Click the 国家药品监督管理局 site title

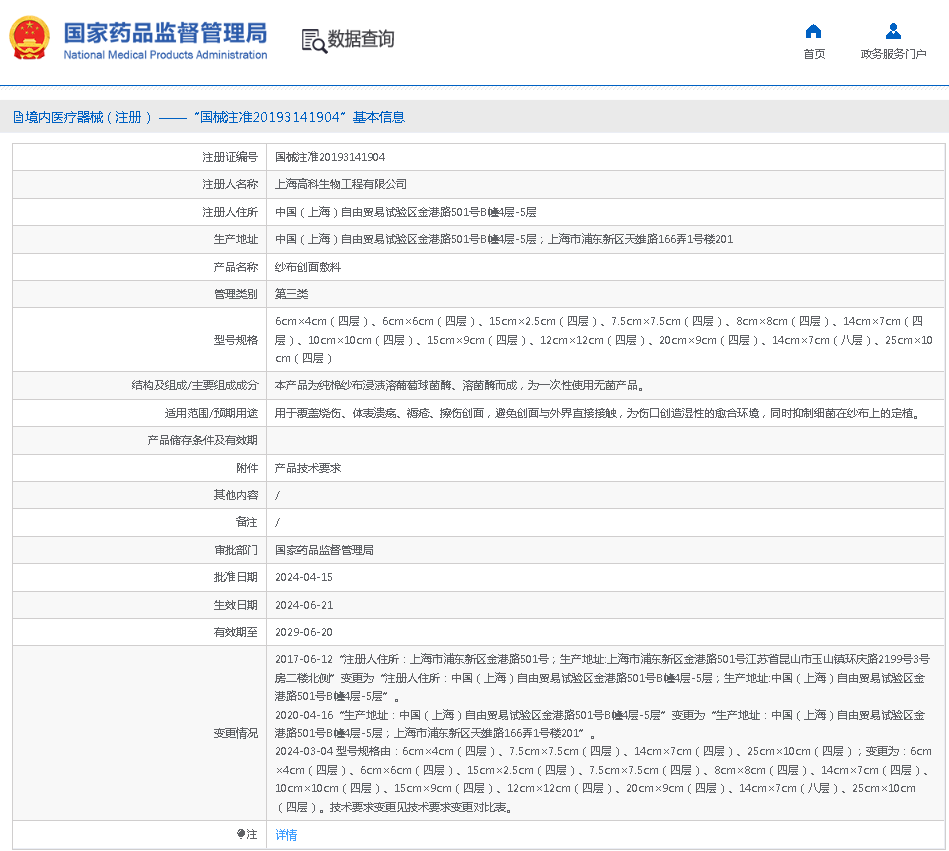[165, 32]
